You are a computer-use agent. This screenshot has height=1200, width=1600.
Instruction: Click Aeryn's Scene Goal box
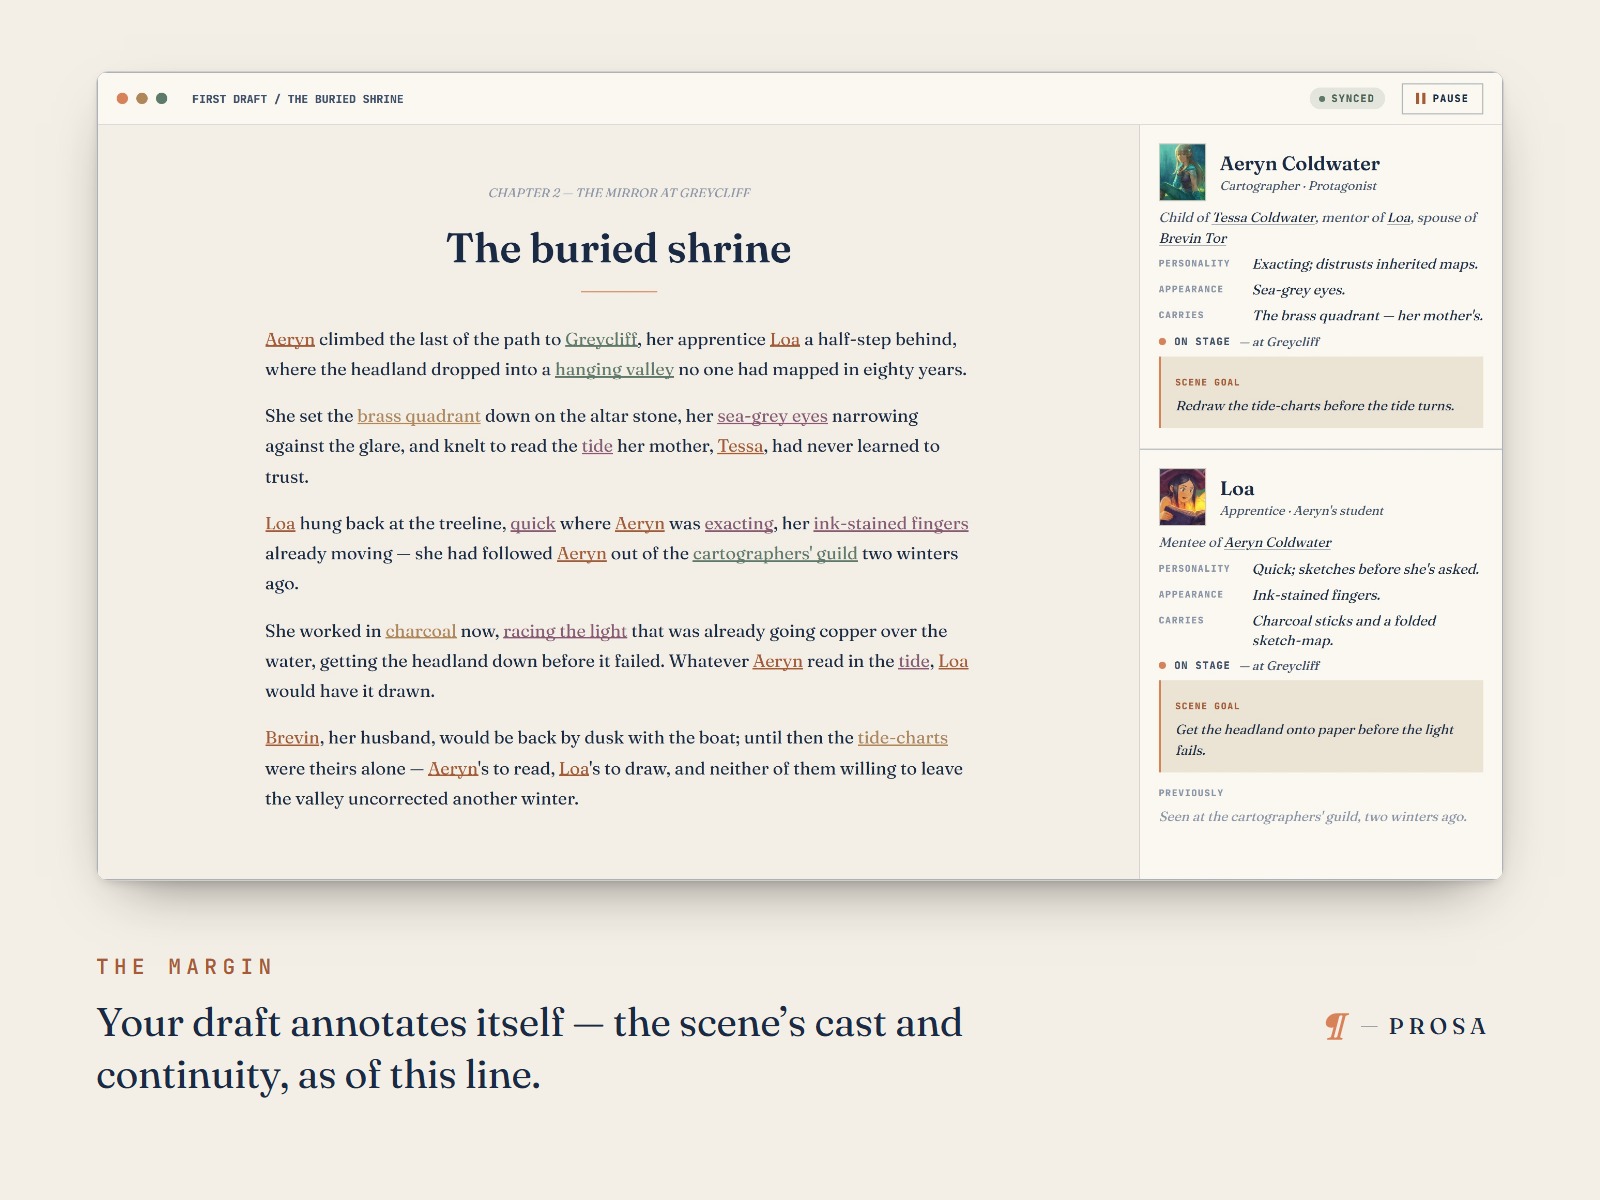pos(1321,393)
